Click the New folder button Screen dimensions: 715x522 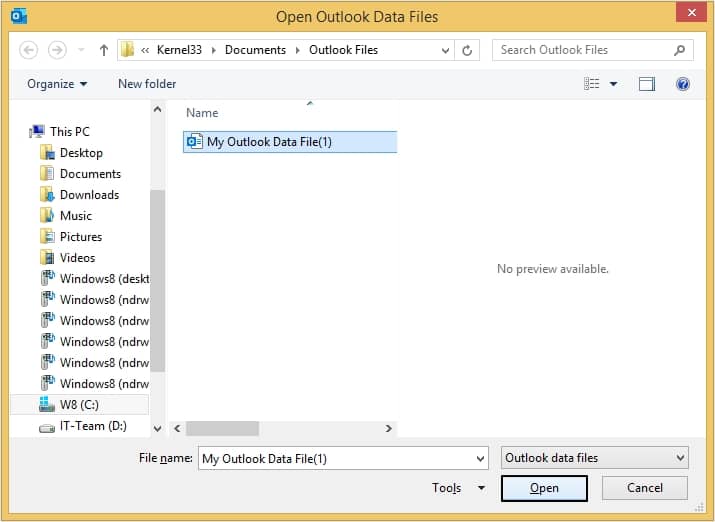click(147, 84)
